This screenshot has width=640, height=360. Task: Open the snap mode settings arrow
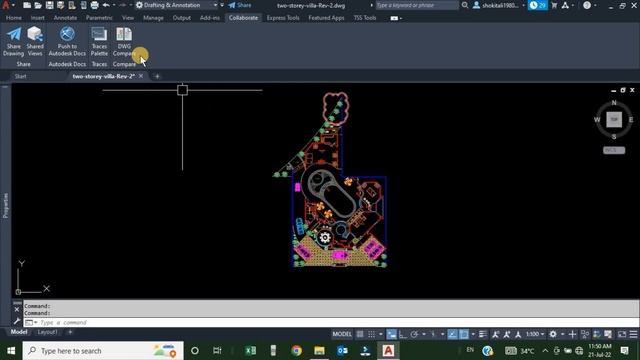[x=380, y=334]
